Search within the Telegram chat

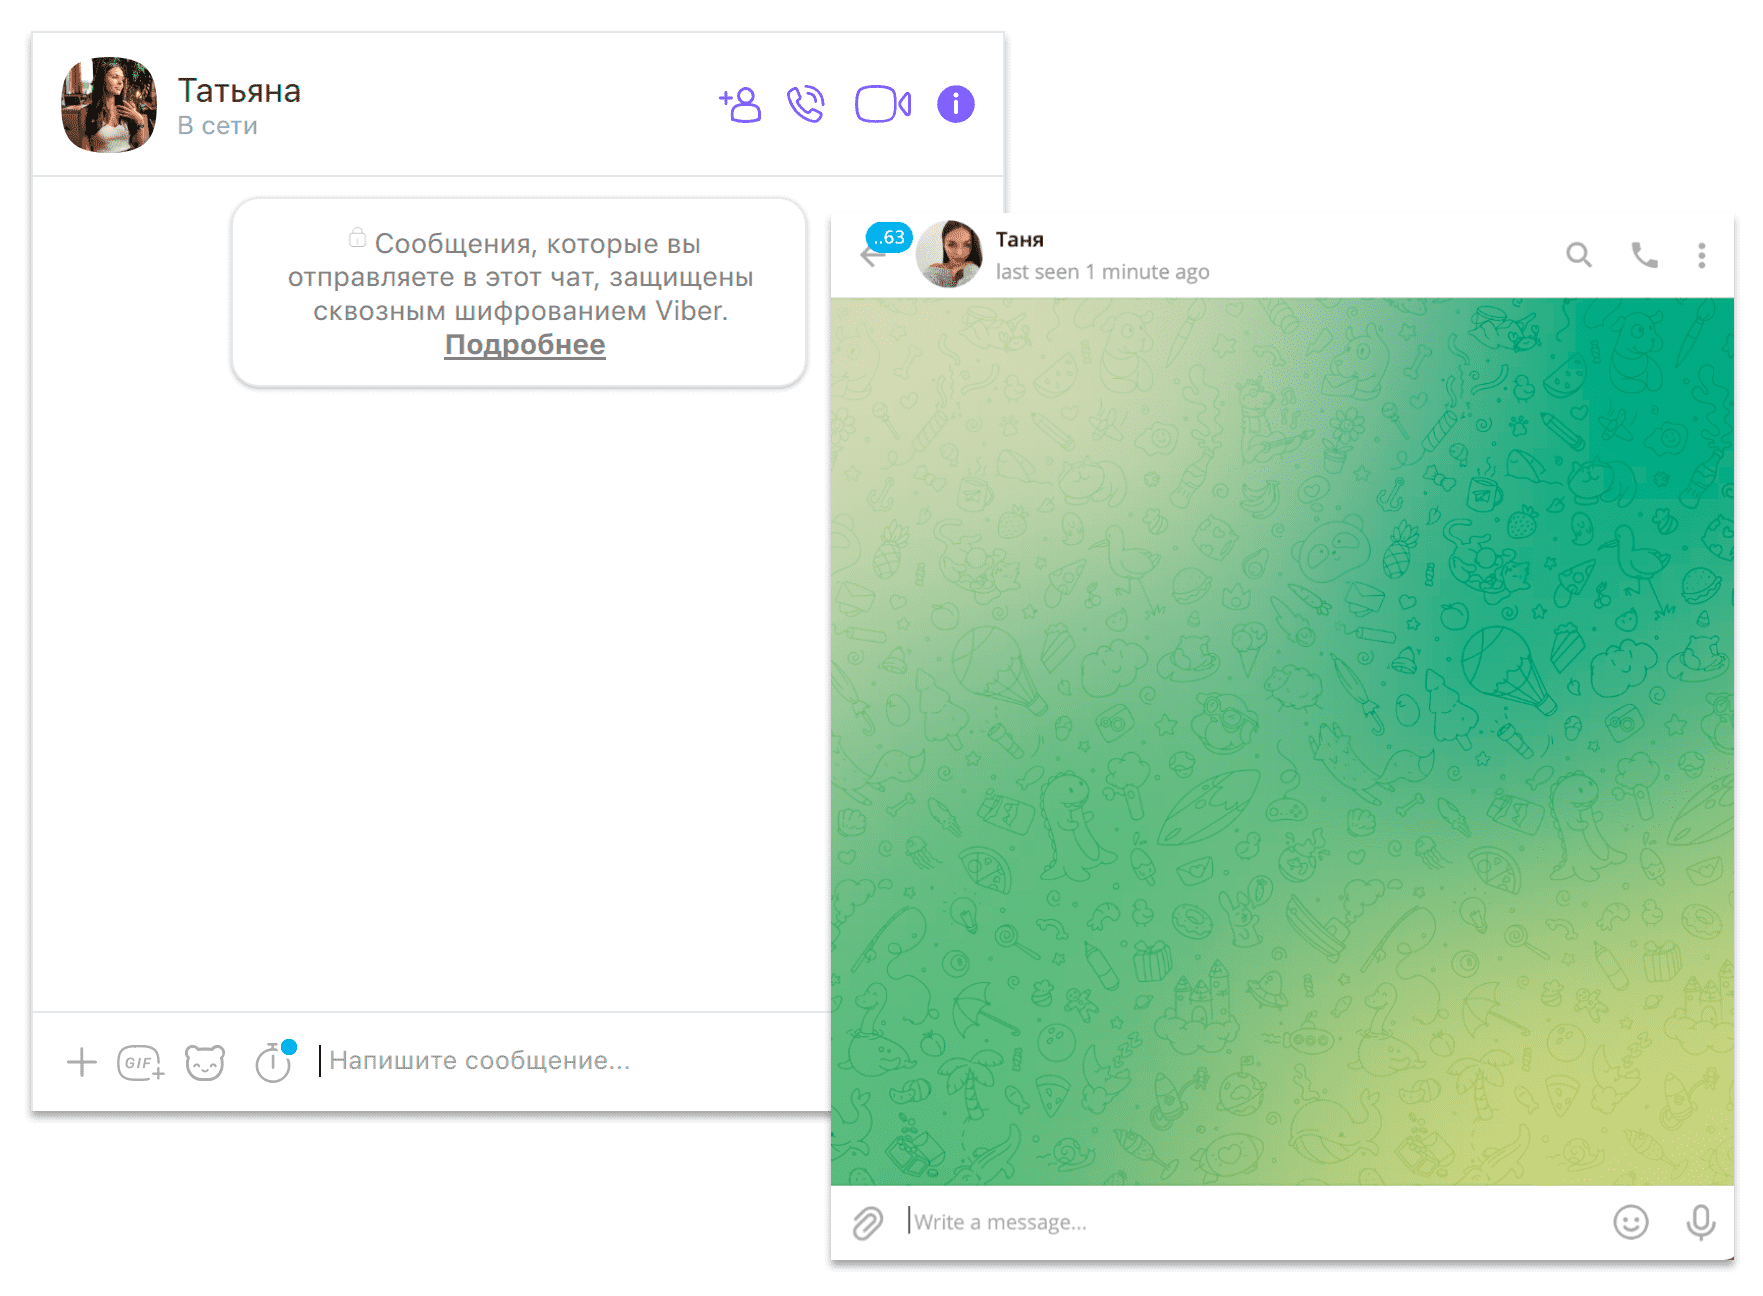click(x=1579, y=255)
